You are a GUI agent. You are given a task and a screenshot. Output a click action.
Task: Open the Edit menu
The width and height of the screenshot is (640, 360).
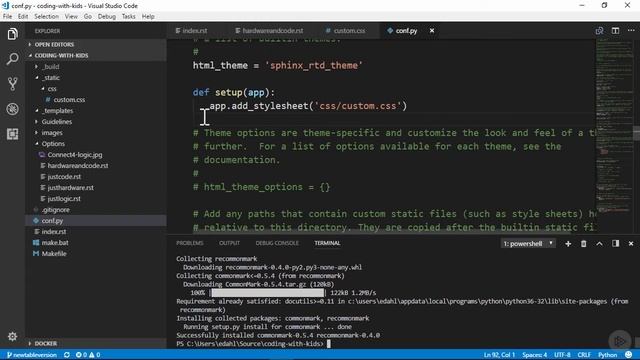pyautogui.click(x=23, y=16)
